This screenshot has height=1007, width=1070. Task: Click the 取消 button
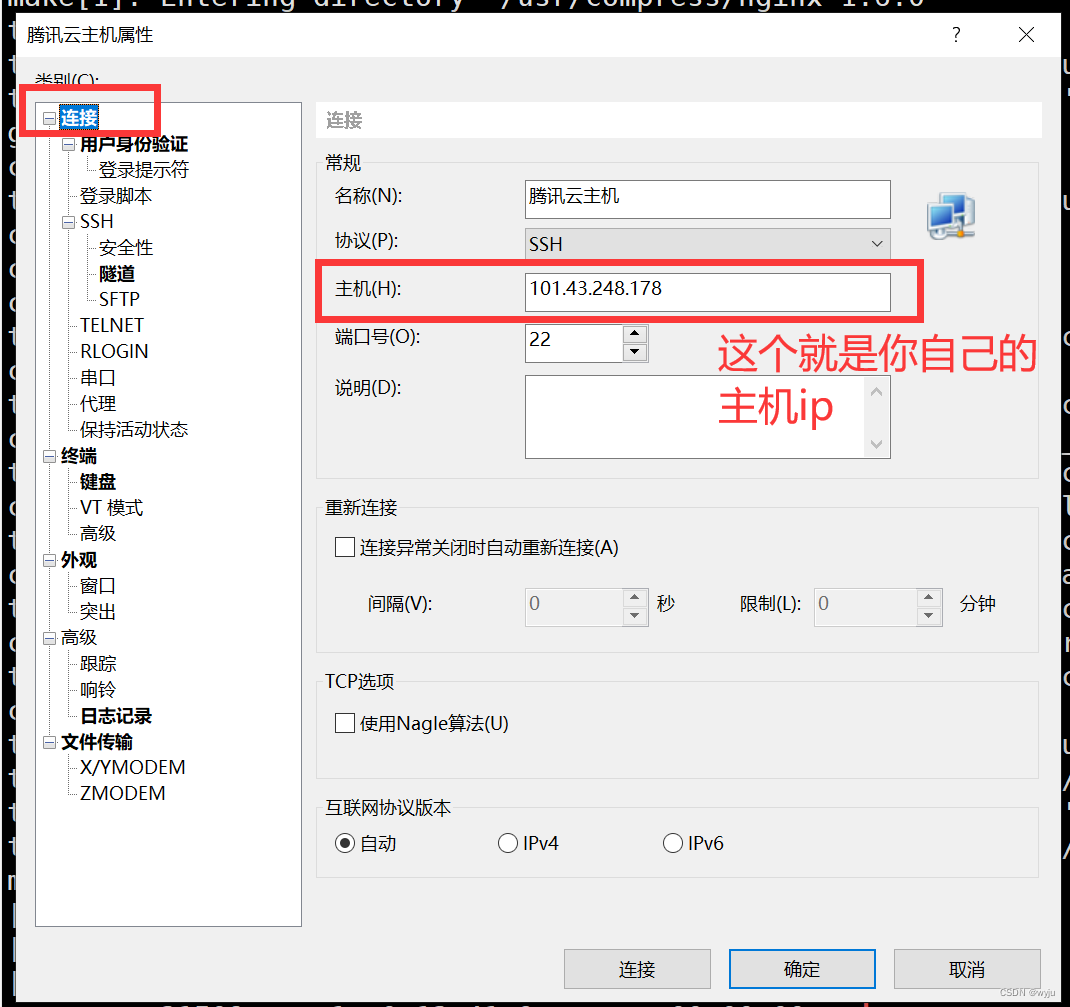tap(967, 969)
